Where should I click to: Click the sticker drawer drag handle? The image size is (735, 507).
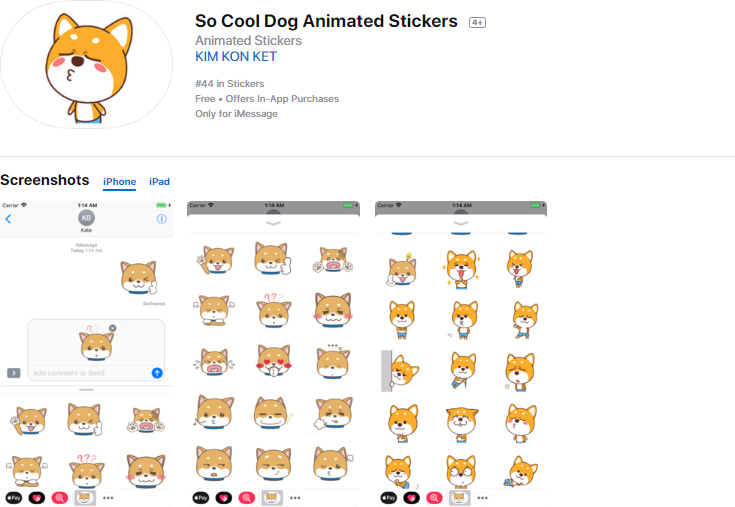[86, 389]
